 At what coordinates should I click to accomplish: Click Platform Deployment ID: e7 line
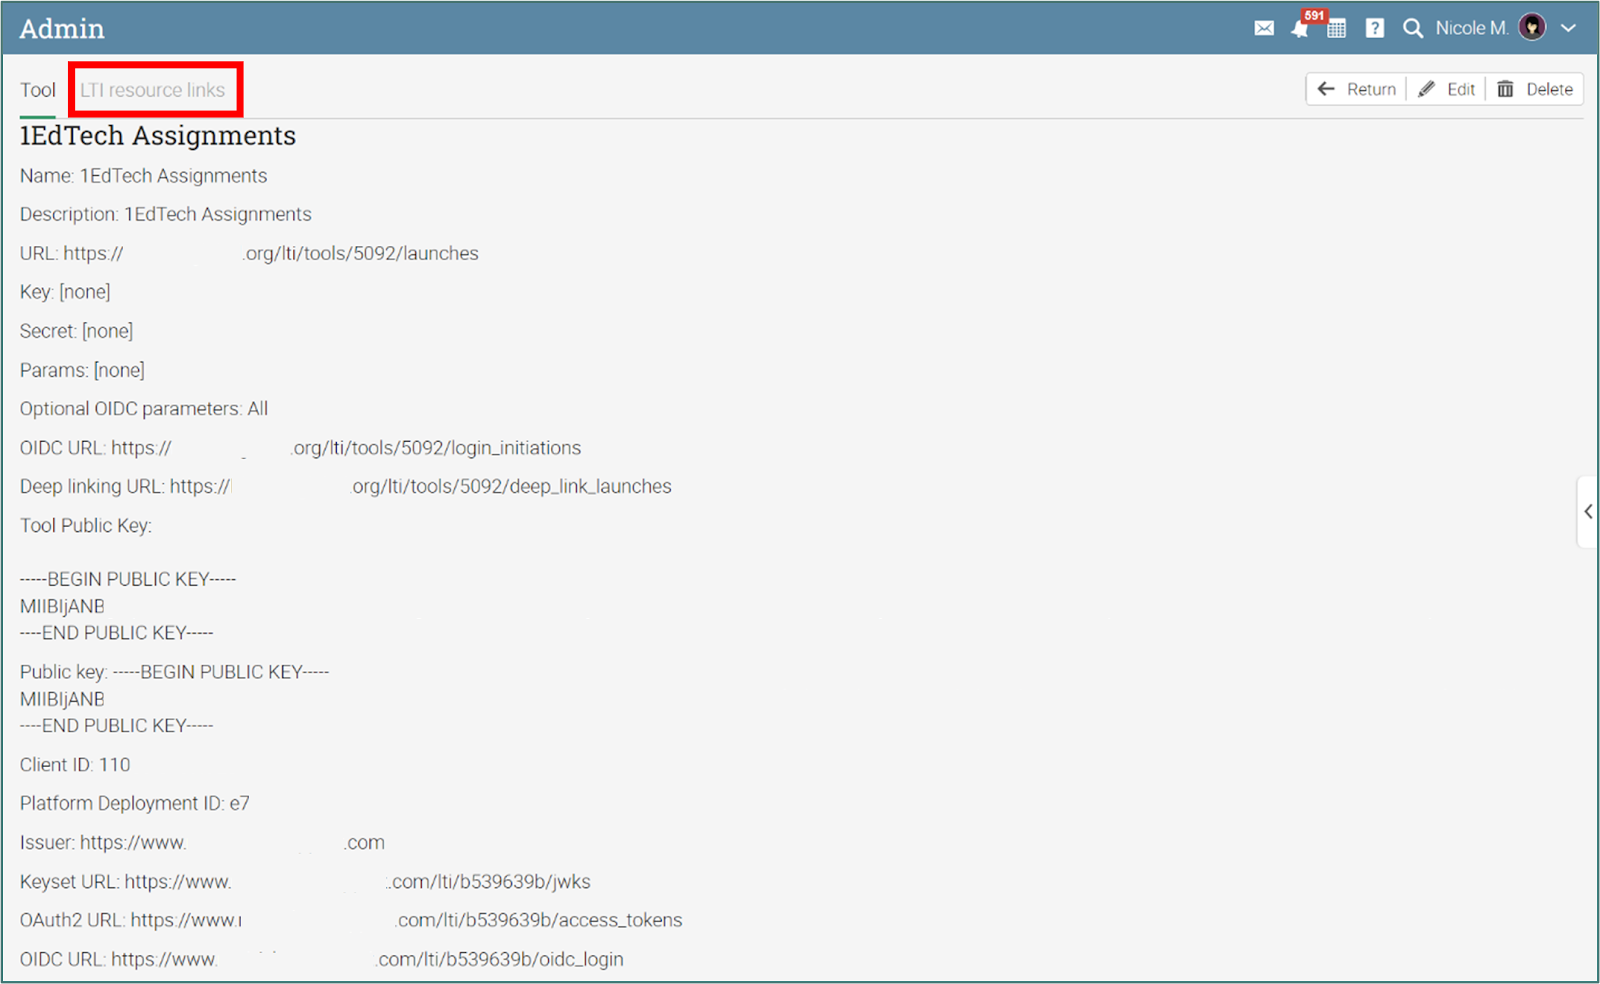click(x=135, y=804)
